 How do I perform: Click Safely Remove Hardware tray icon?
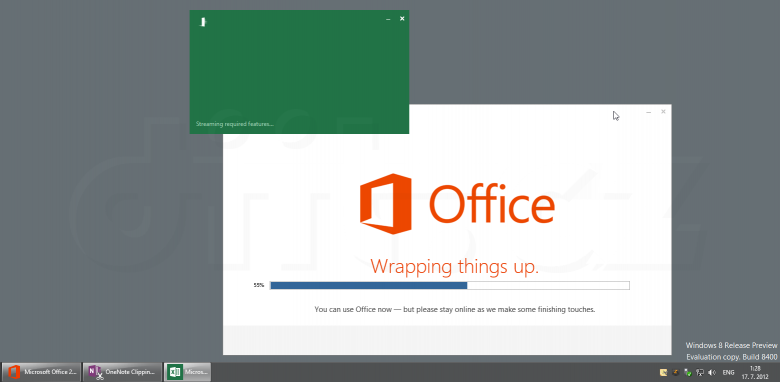[x=687, y=372]
